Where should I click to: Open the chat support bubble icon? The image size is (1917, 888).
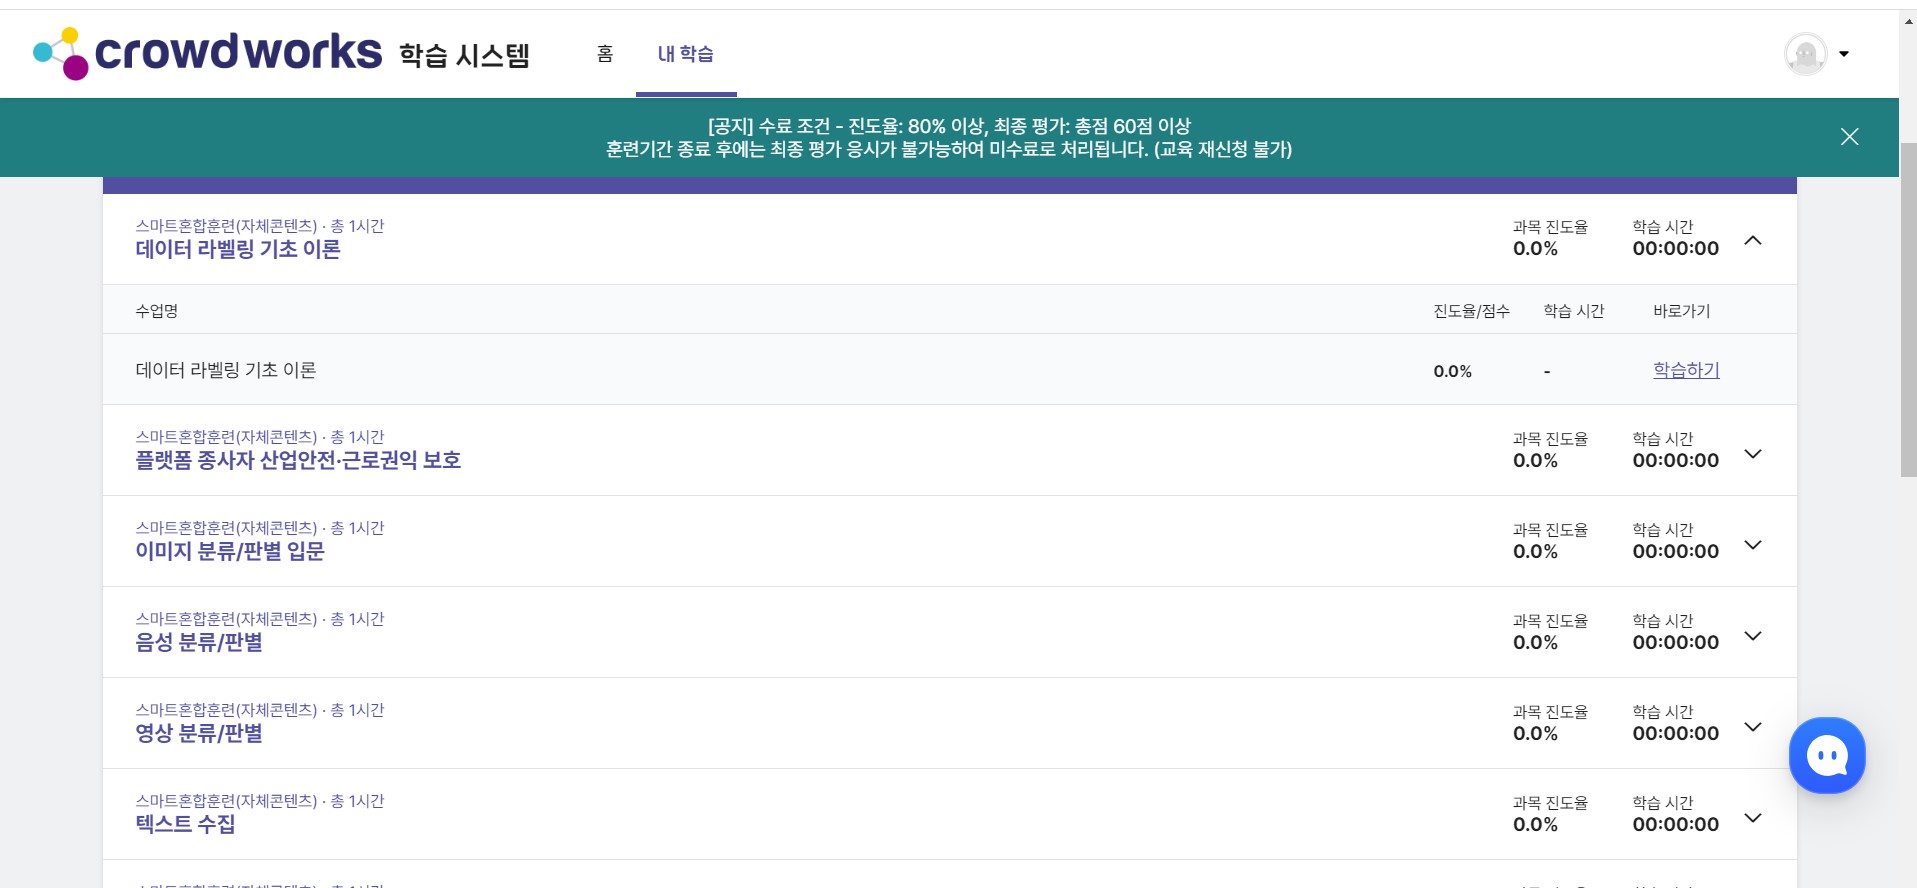click(1827, 755)
